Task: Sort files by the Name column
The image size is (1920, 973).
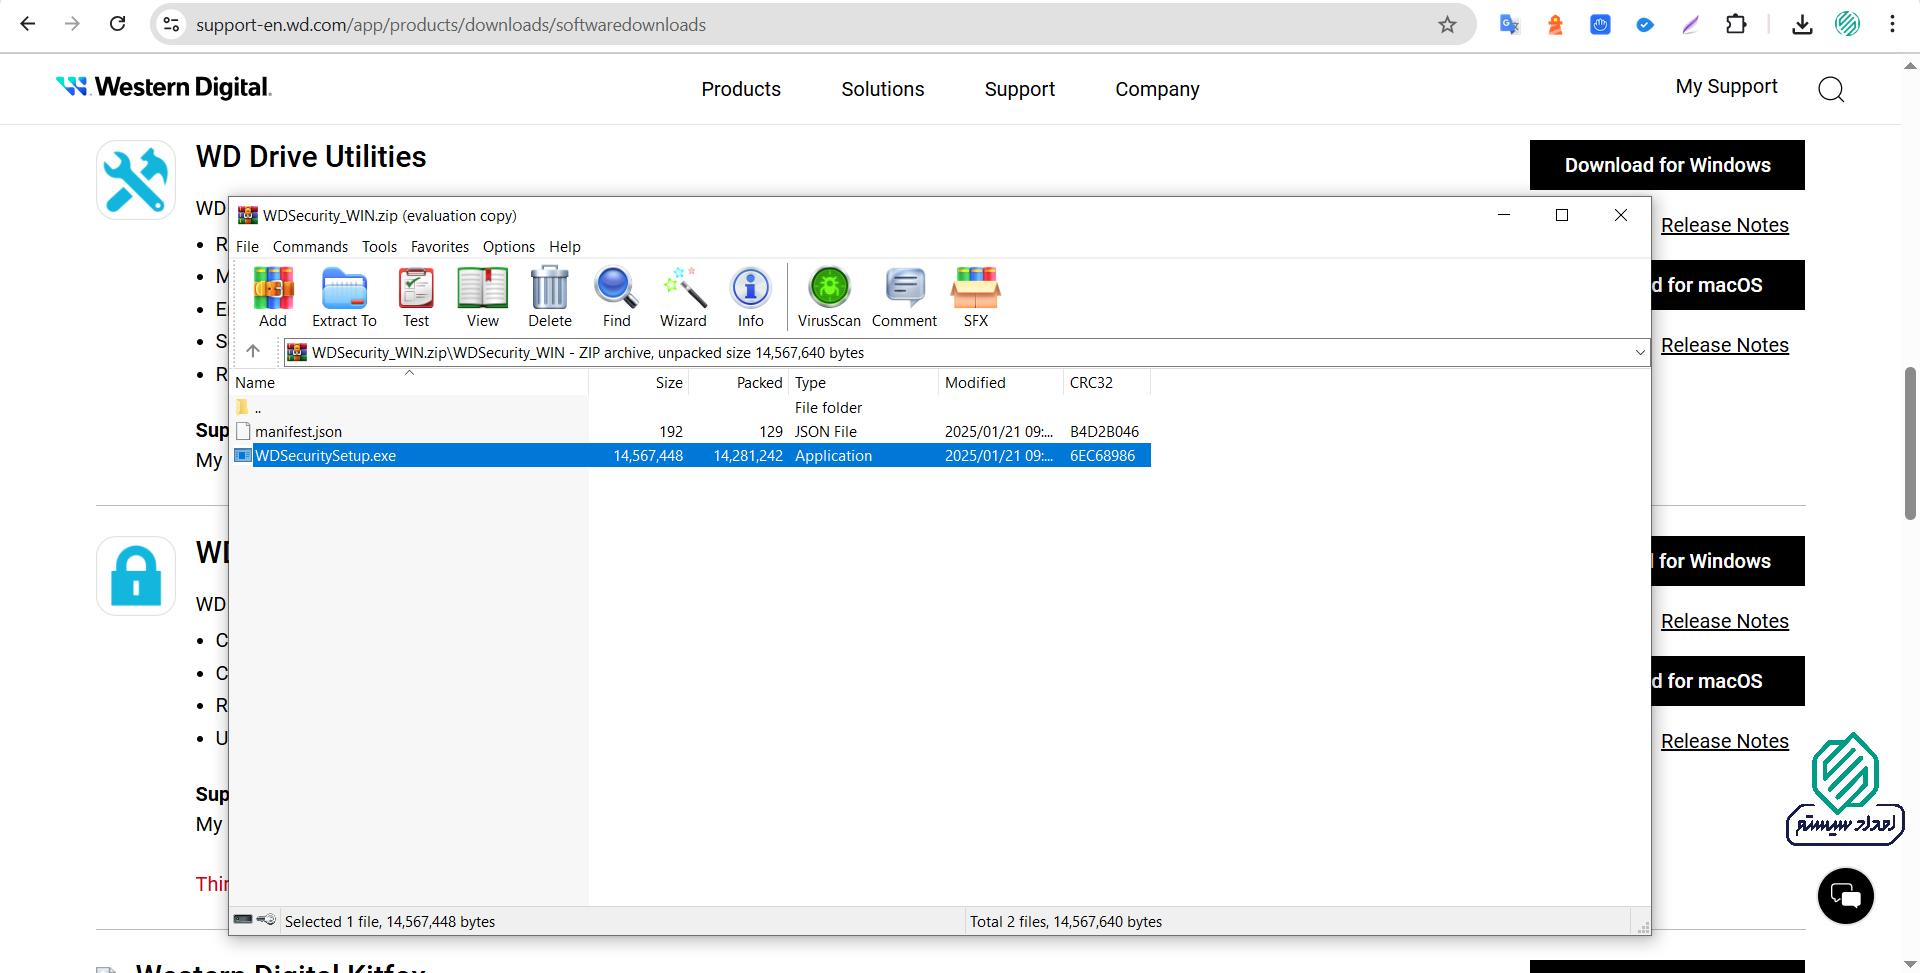Action: pos(410,382)
